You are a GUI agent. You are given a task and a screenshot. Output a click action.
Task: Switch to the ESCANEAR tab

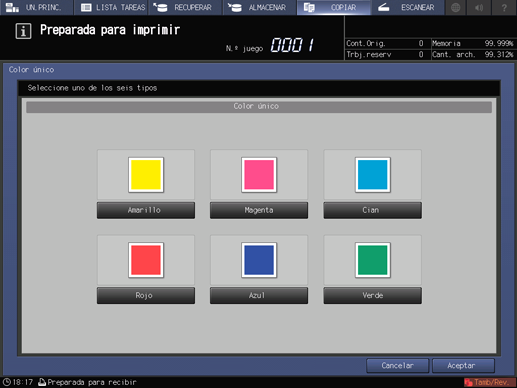[408, 7]
